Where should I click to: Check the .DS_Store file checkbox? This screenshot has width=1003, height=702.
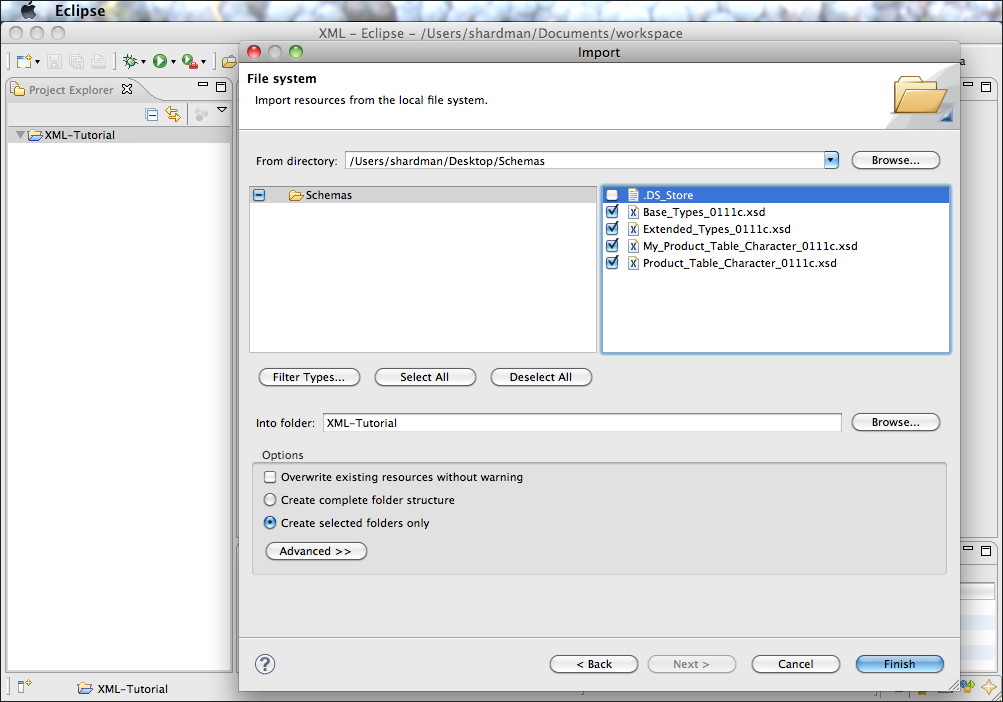pyautogui.click(x=612, y=195)
